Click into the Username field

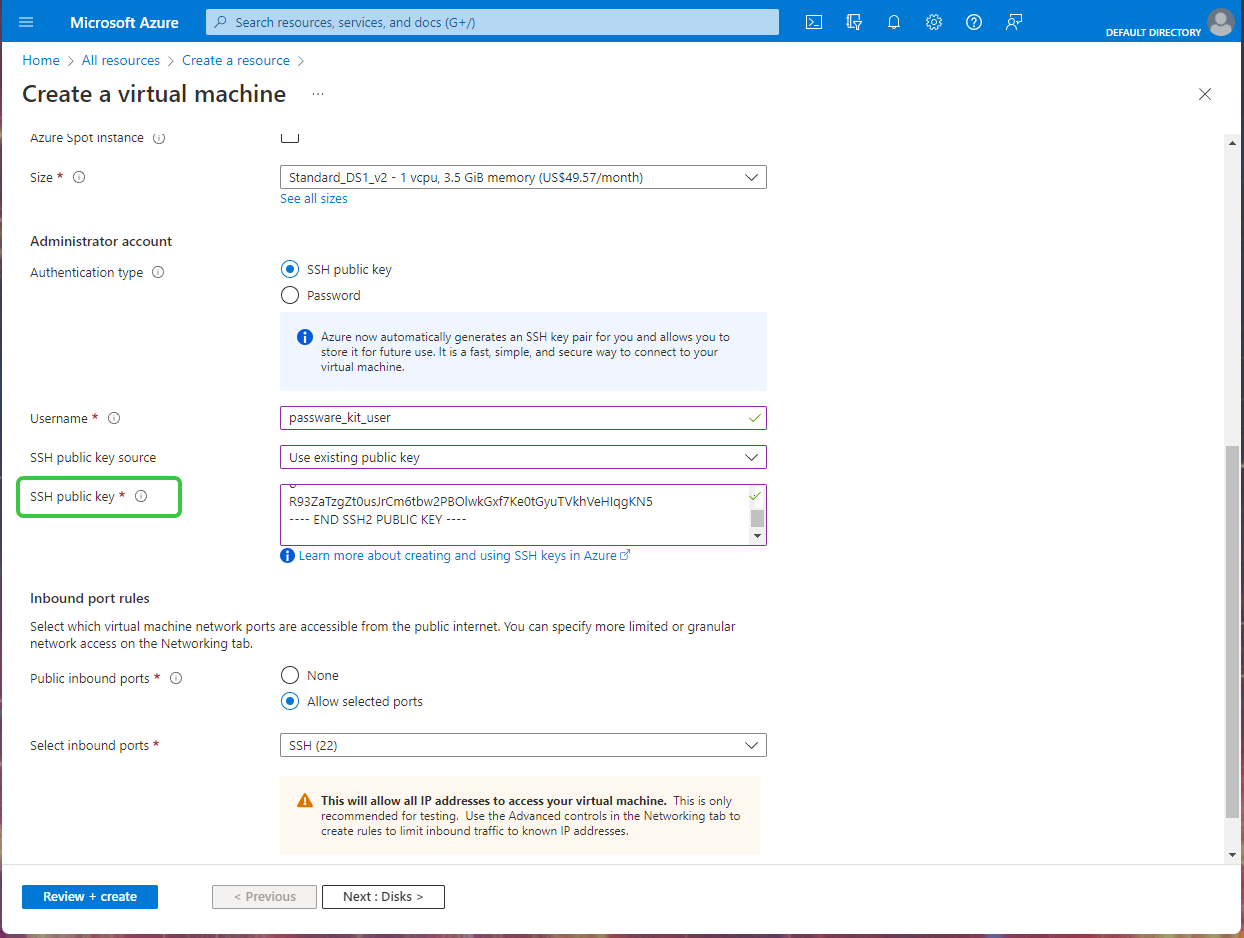click(523, 418)
